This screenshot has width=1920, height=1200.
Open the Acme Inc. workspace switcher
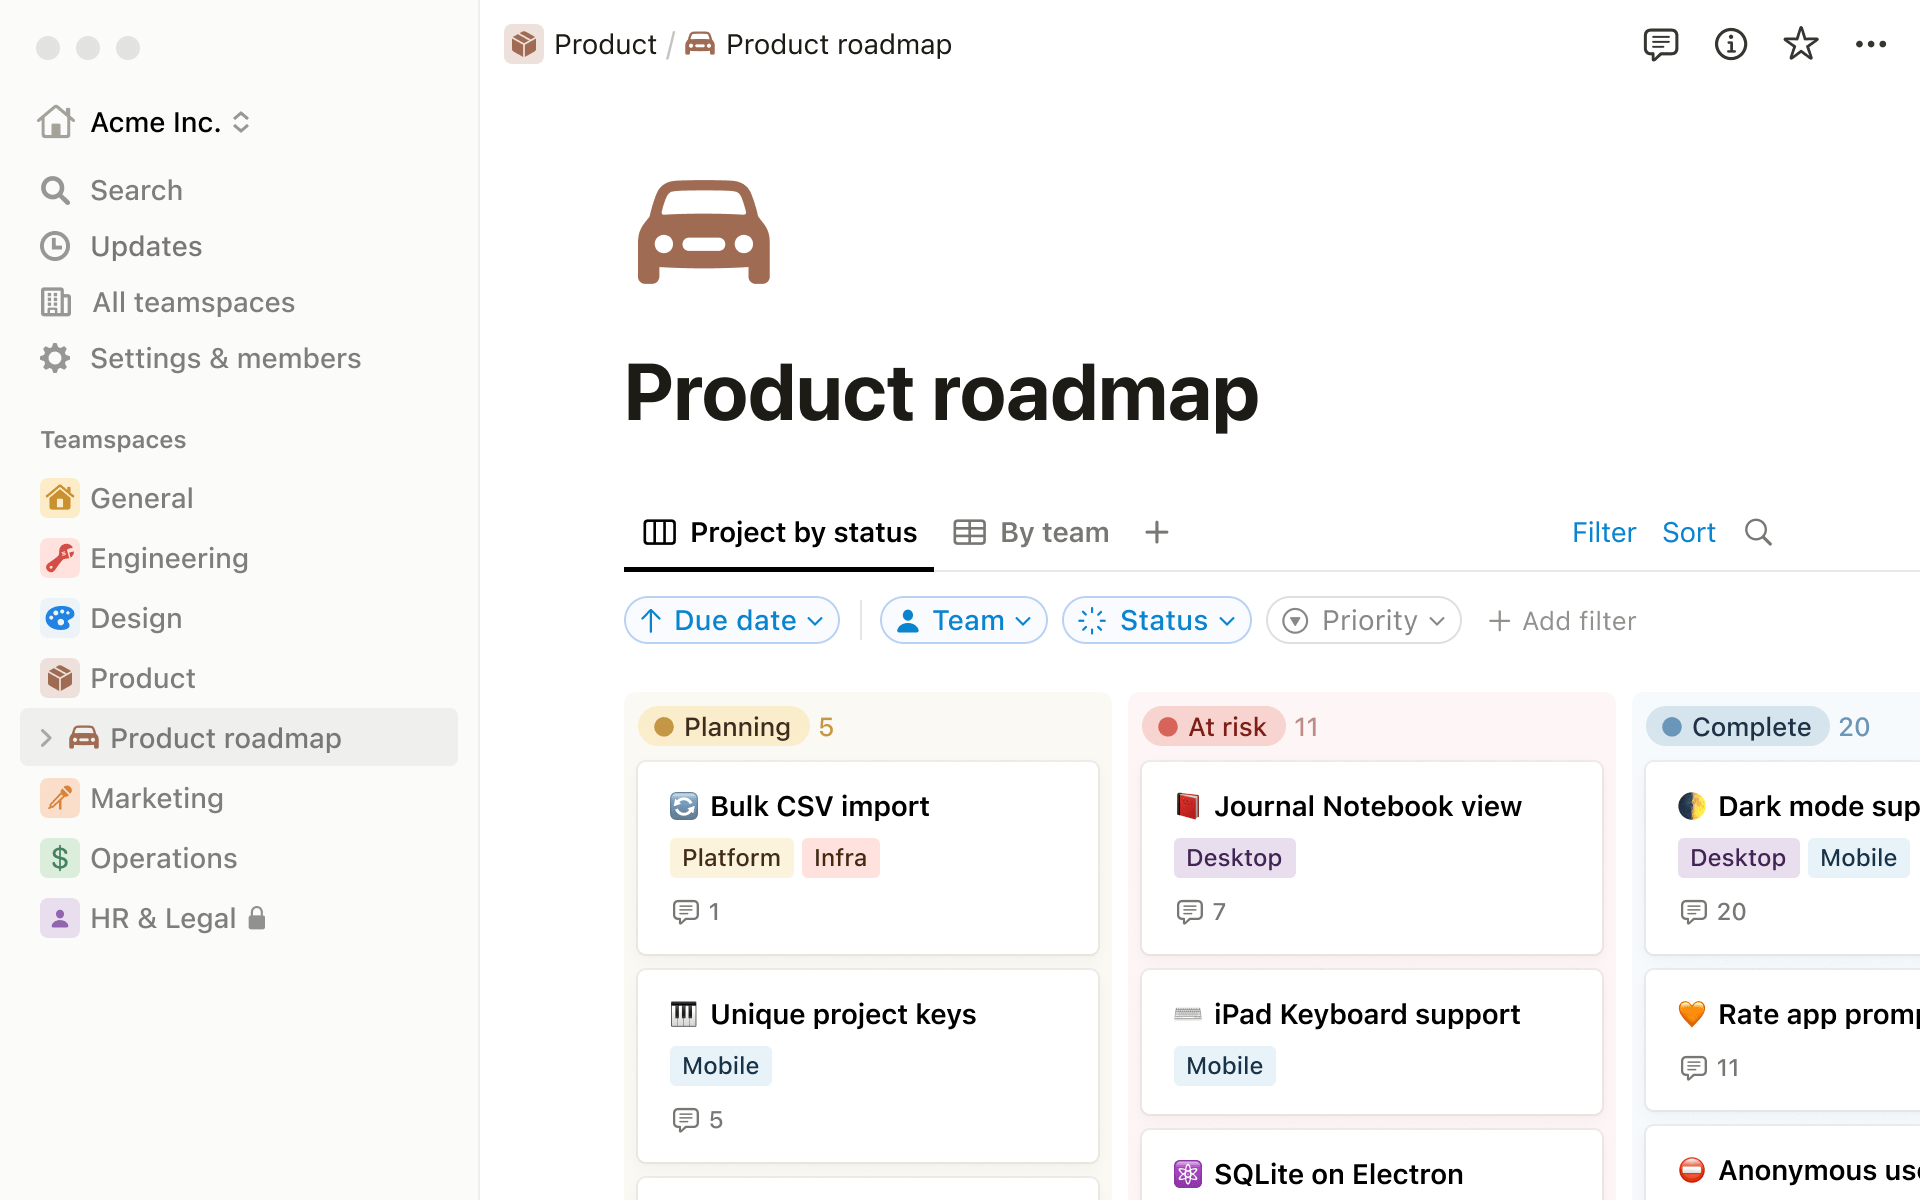156,122
